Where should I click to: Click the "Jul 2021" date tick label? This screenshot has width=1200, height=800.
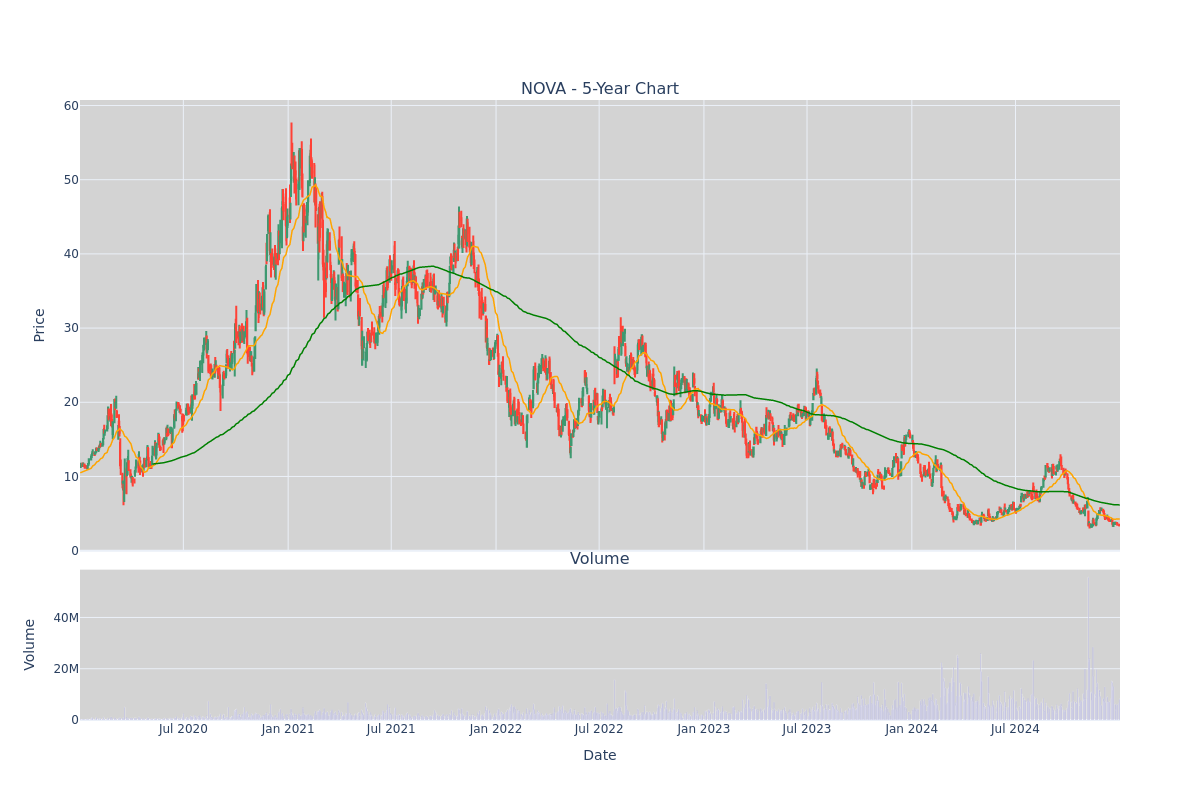(391, 729)
